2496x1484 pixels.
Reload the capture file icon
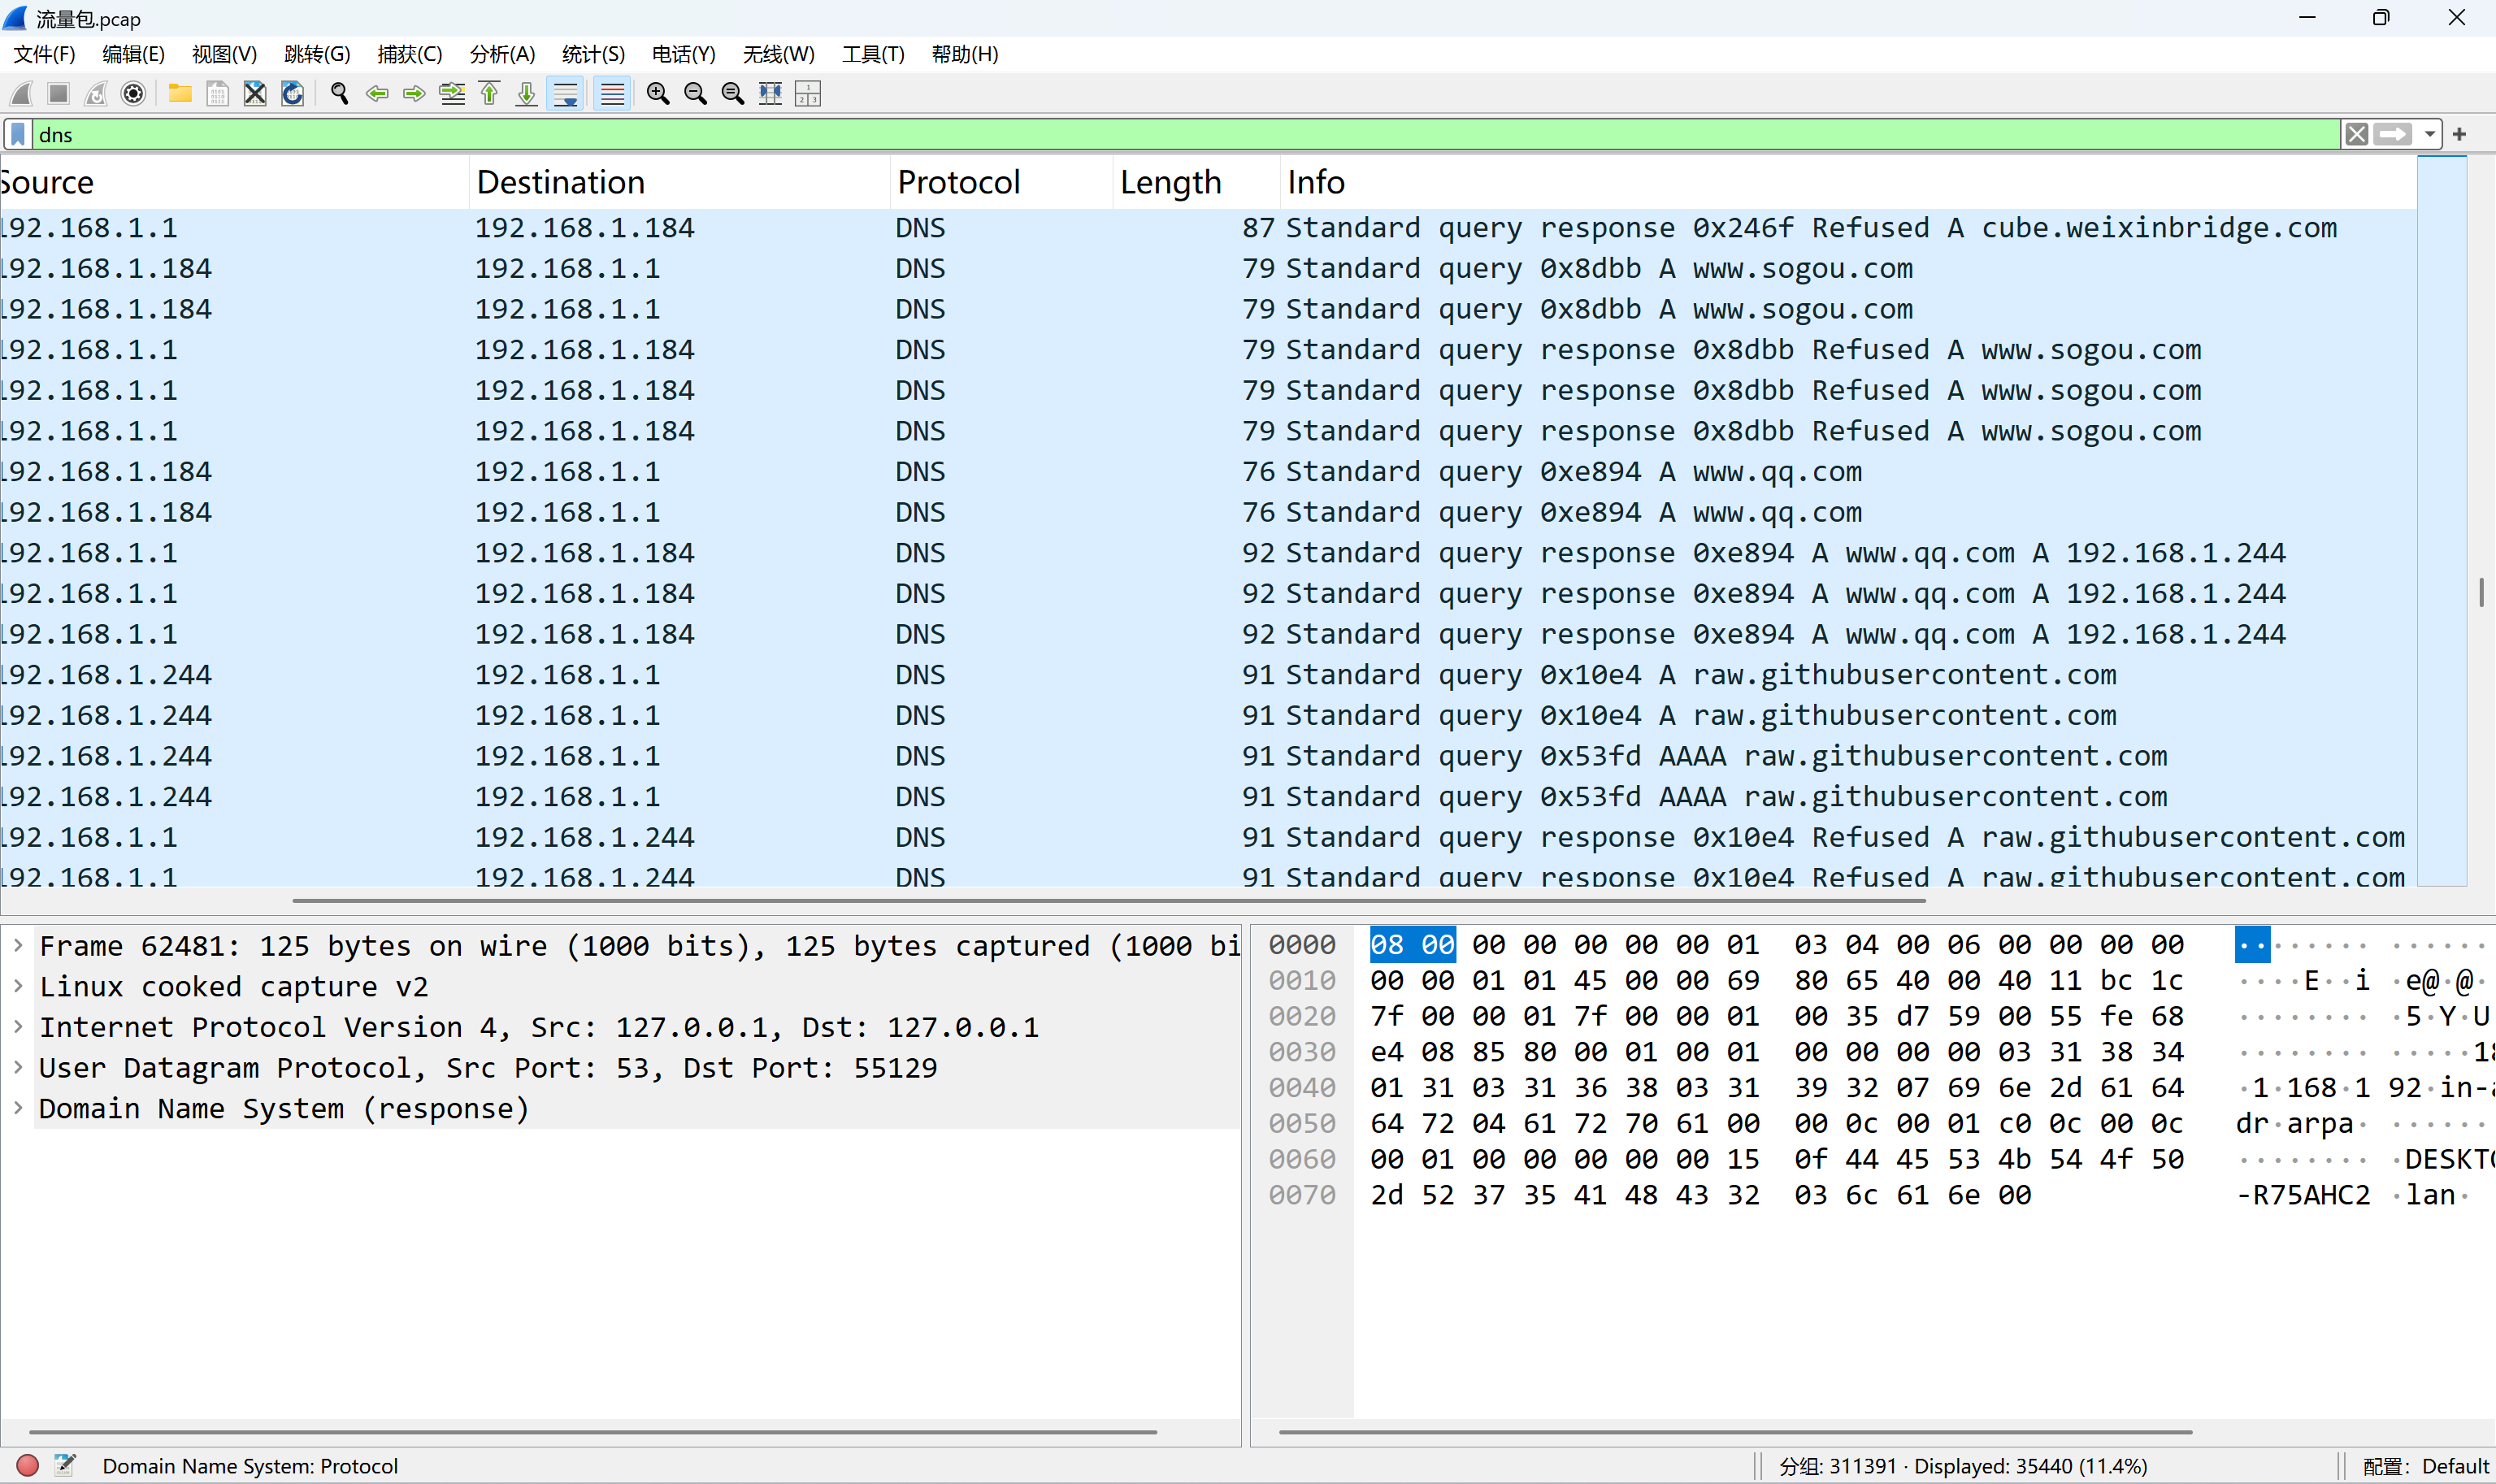tap(292, 94)
